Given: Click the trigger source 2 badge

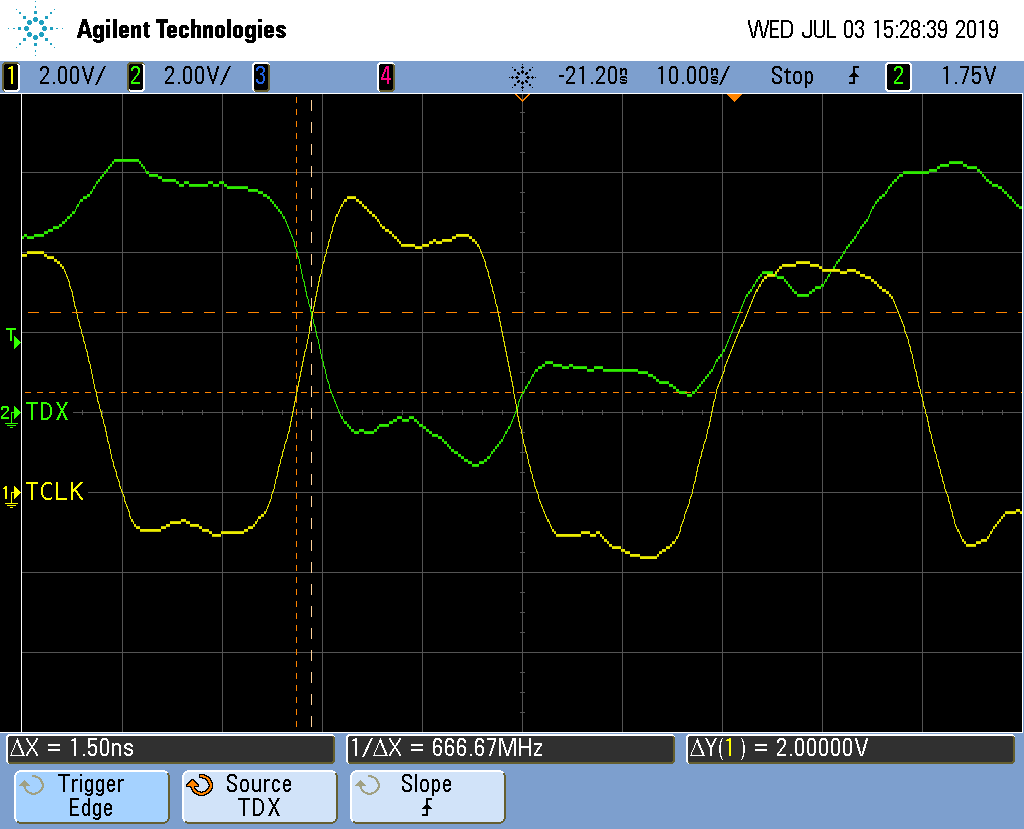Looking at the screenshot, I should click(x=897, y=76).
